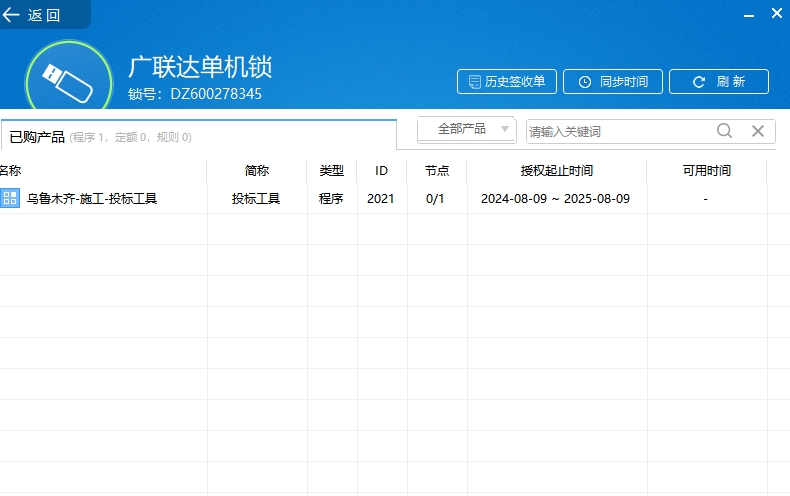Click the 投标工具 abbreviation cell
Screen dimensions: 790x496
(x=256, y=199)
